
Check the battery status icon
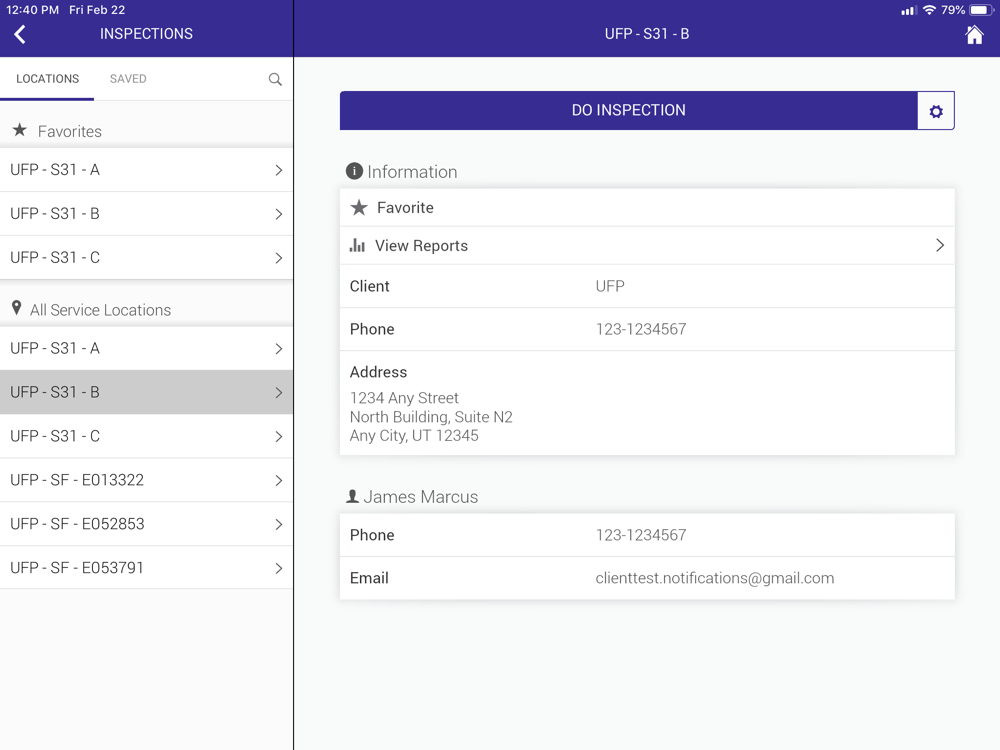tap(981, 10)
